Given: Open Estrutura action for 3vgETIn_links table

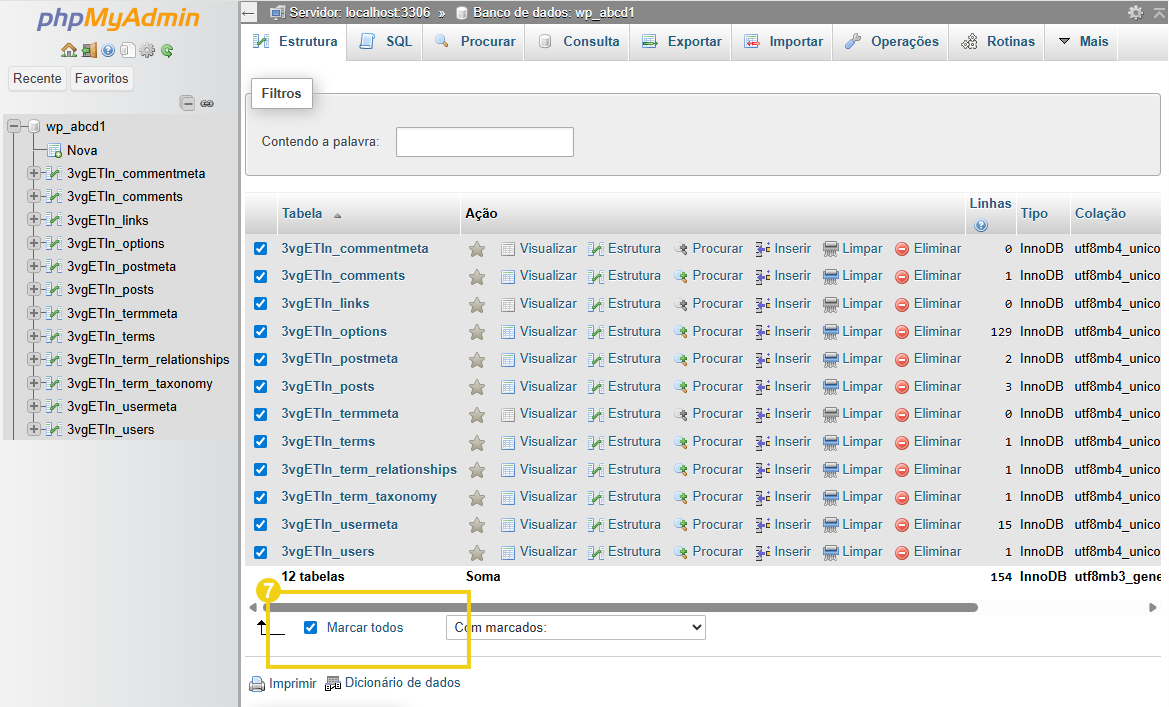Looking at the screenshot, I should click(x=633, y=303).
